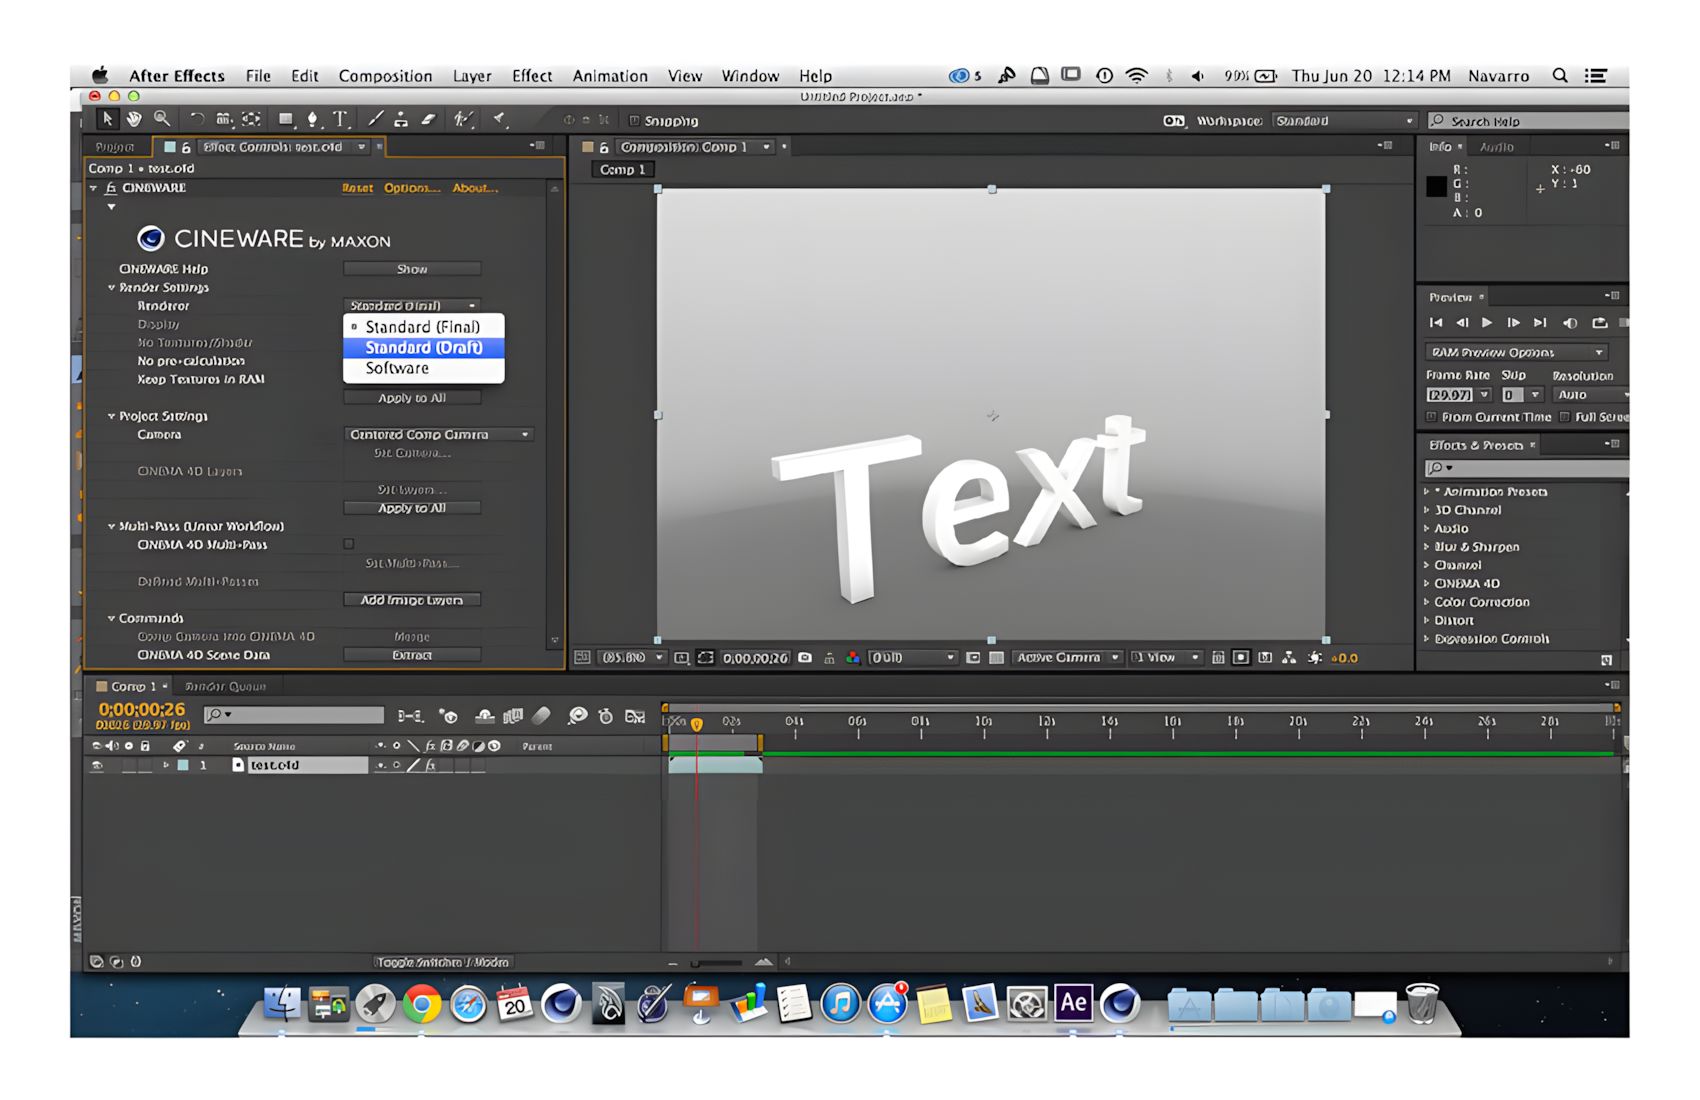1700x1100 pixels.
Task: Toggle region of interest under viewer
Action: pyautogui.click(x=972, y=658)
